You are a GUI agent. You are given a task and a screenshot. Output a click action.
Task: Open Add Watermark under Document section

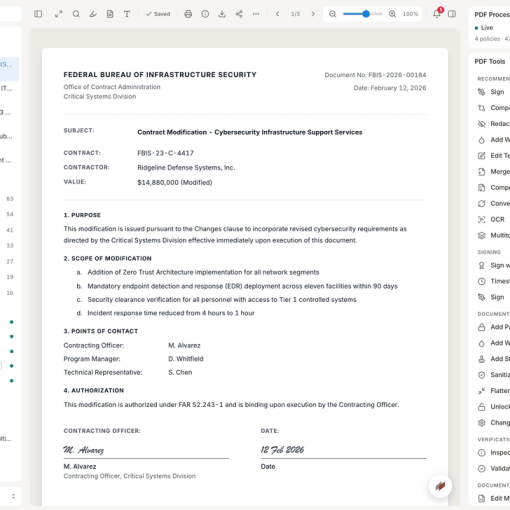[x=493, y=343]
